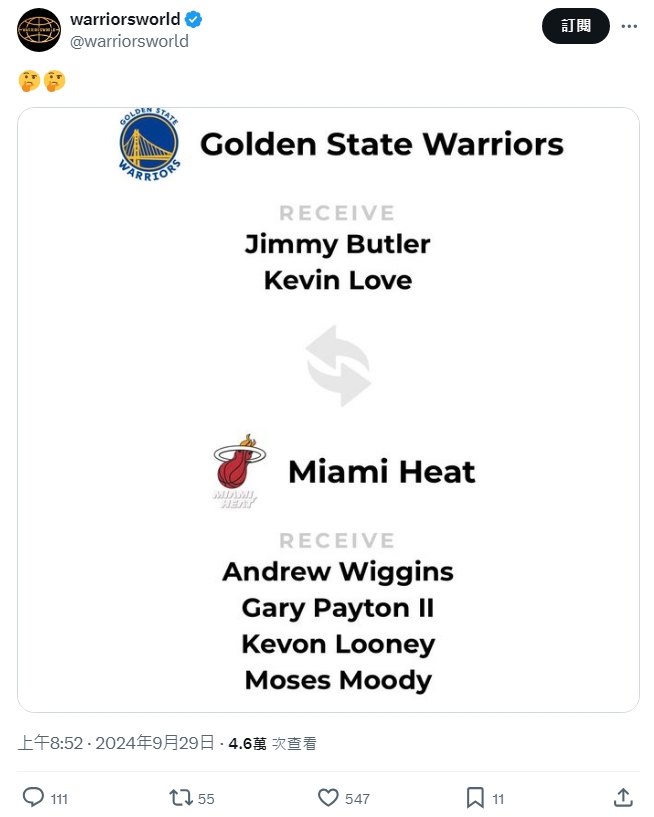
Task: Click the 4.6萬 次查看 view count
Action: click(x=273, y=743)
